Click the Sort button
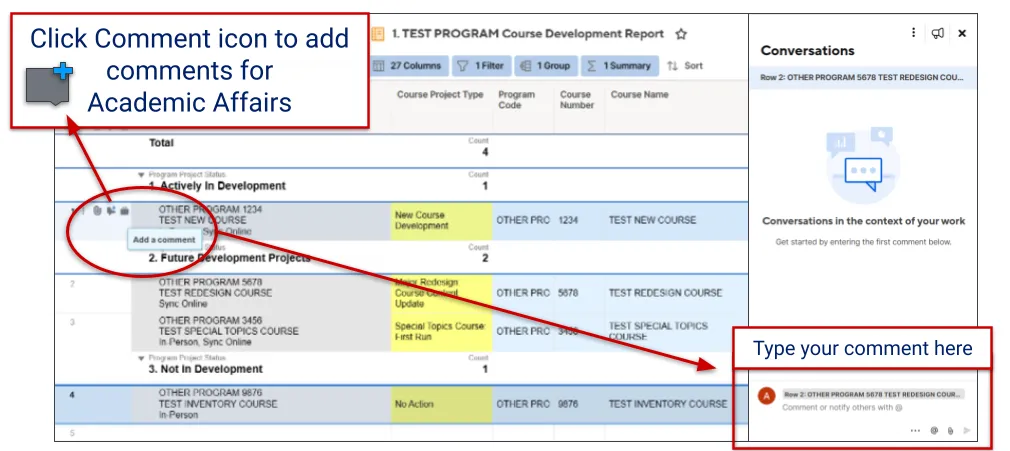The image size is (1010, 451). (685, 66)
